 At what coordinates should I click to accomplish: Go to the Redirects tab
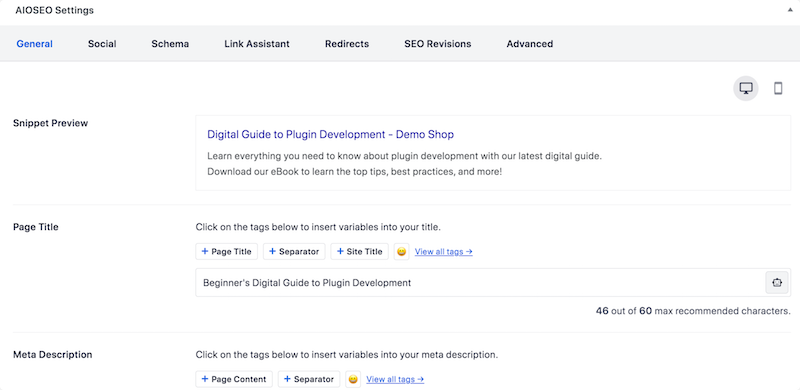click(347, 44)
